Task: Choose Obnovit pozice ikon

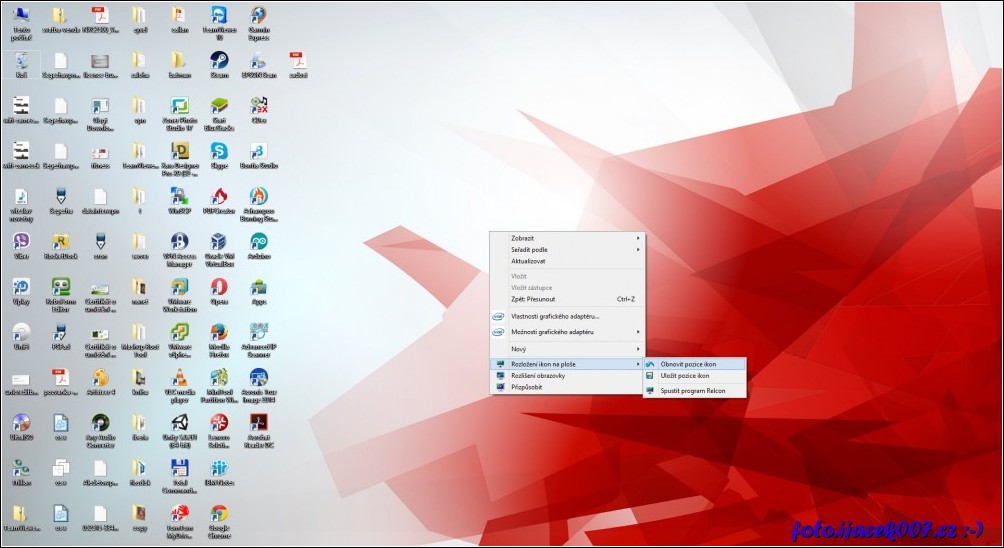Action: pyautogui.click(x=688, y=364)
